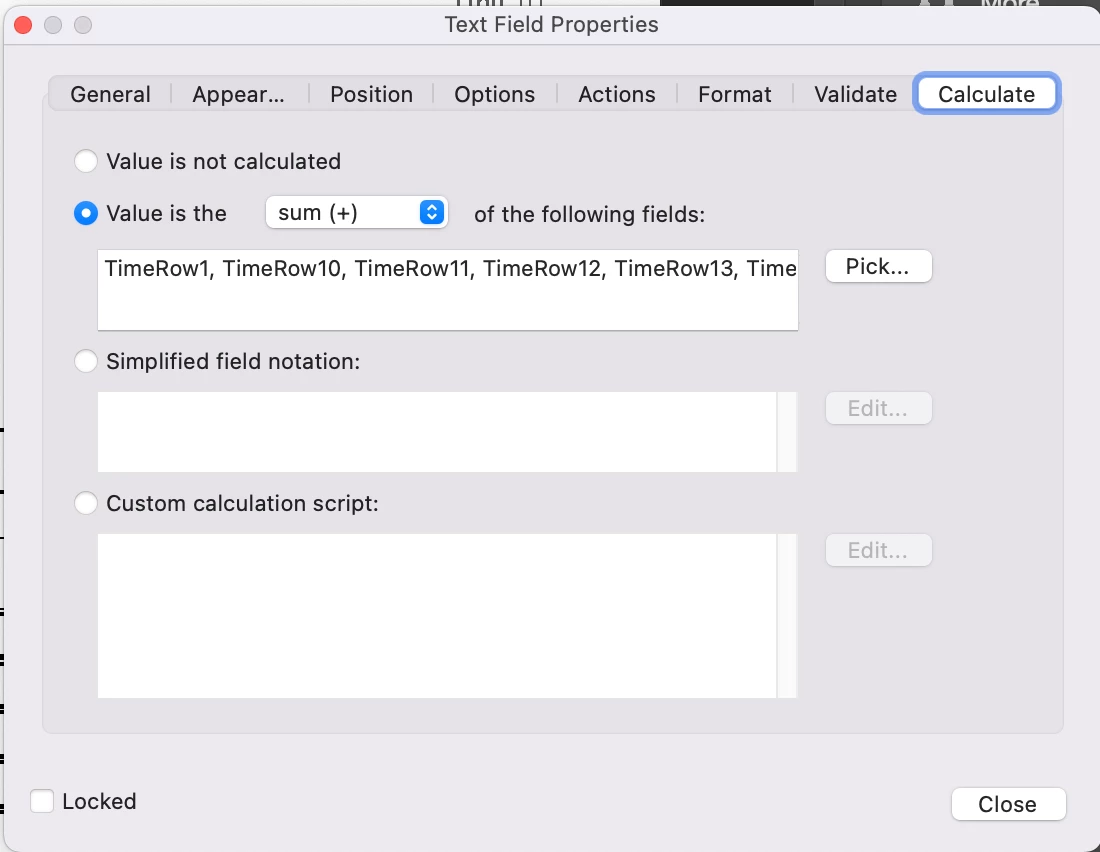Select the Value is the radio button
Viewport: 1100px width, 852px height.
tap(86, 213)
